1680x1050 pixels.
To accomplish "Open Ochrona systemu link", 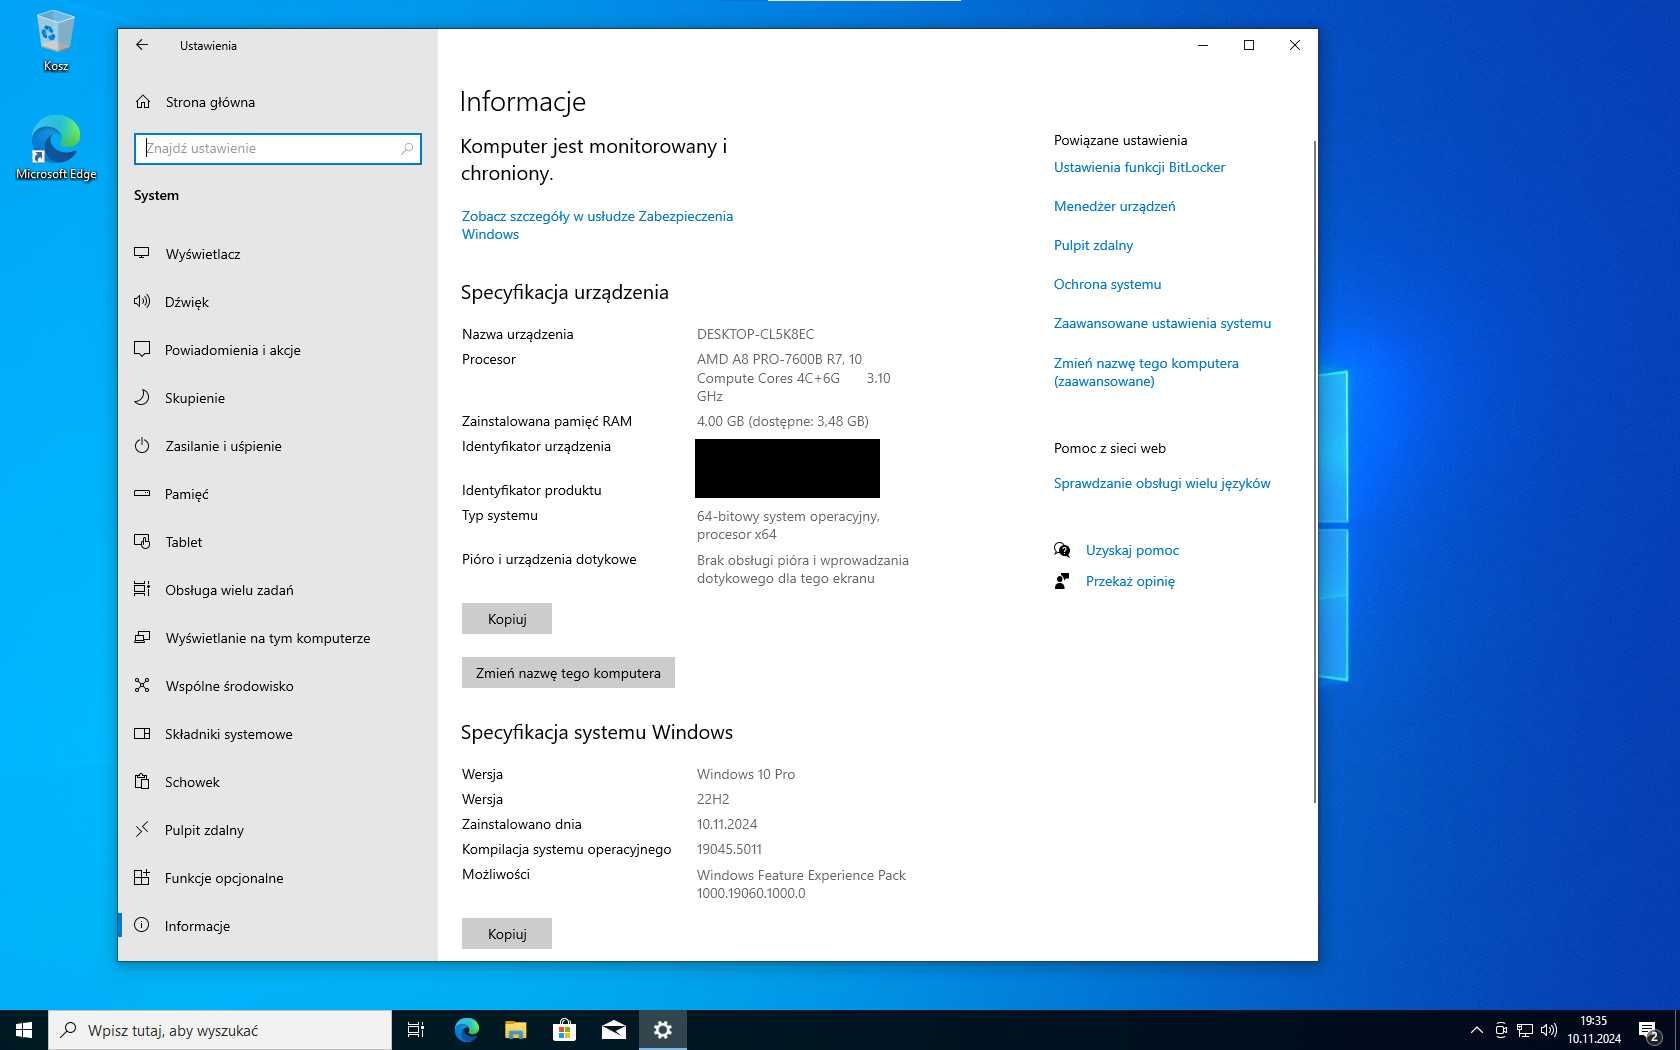I will click(x=1107, y=284).
